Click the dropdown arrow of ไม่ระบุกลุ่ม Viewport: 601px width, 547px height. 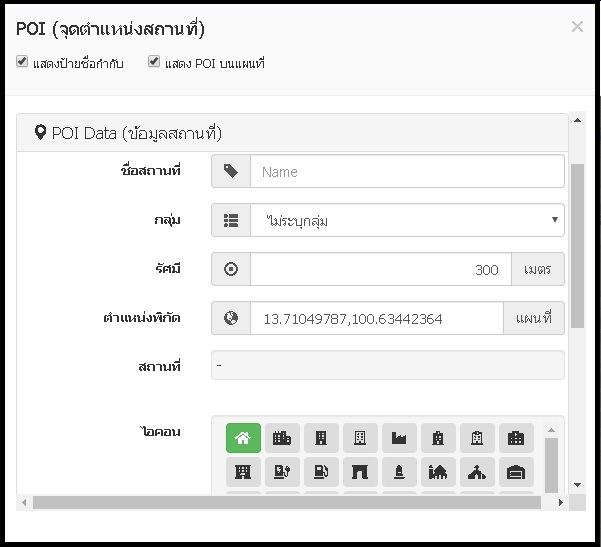coord(554,220)
